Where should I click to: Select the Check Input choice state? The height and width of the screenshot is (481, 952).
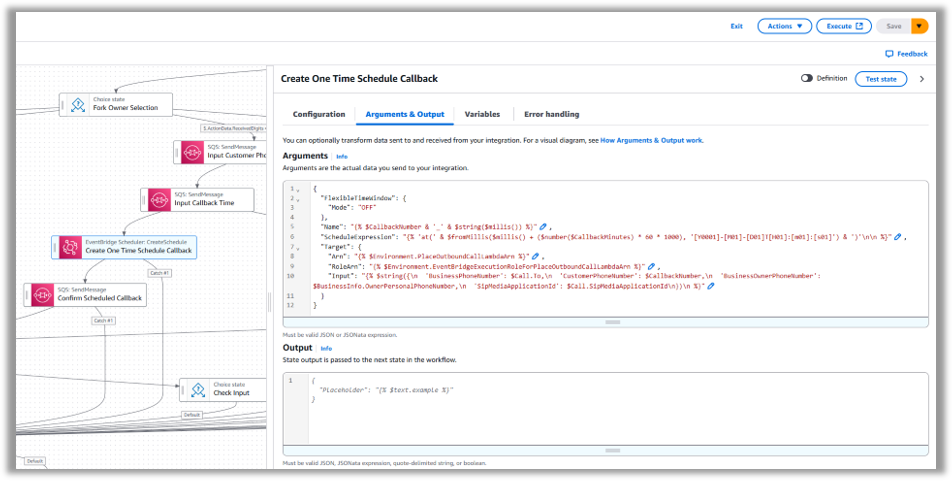click(223, 389)
